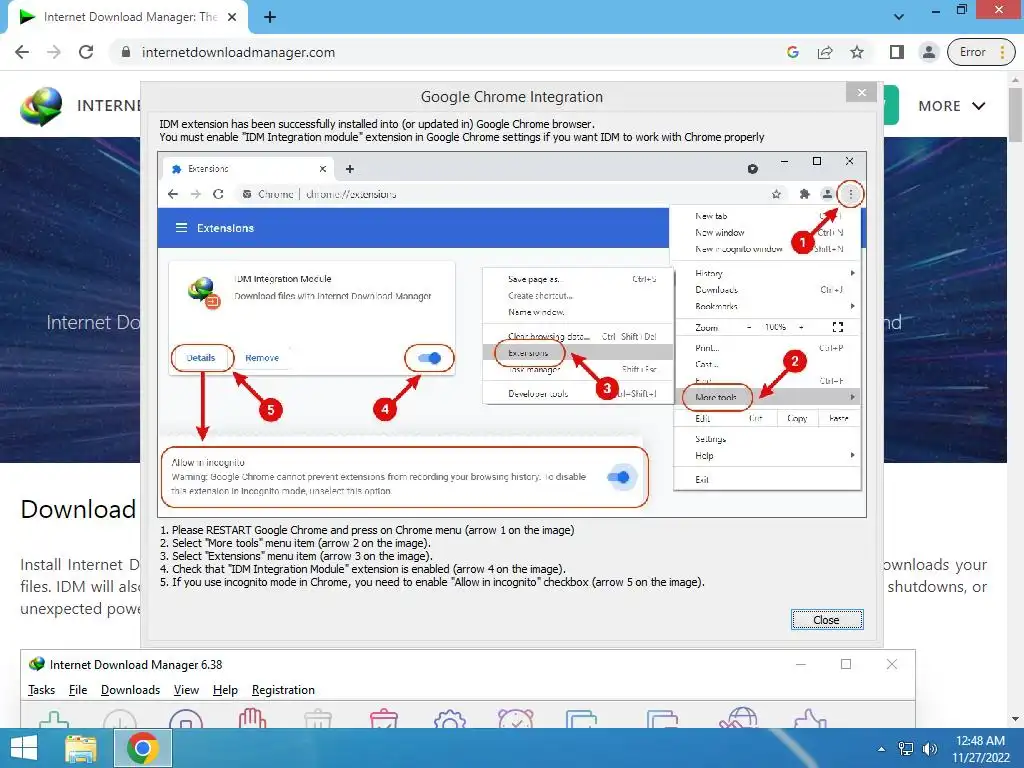Click the instructional screenshot in the dialog
This screenshot has height=768, width=1024.
tap(511, 335)
